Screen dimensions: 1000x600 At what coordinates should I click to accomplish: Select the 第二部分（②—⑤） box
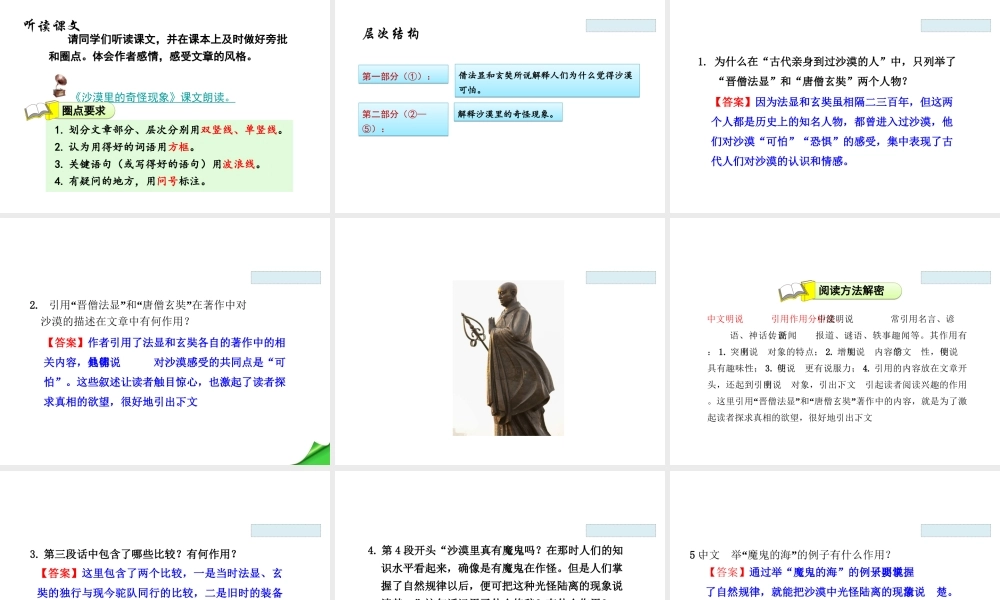point(403,119)
